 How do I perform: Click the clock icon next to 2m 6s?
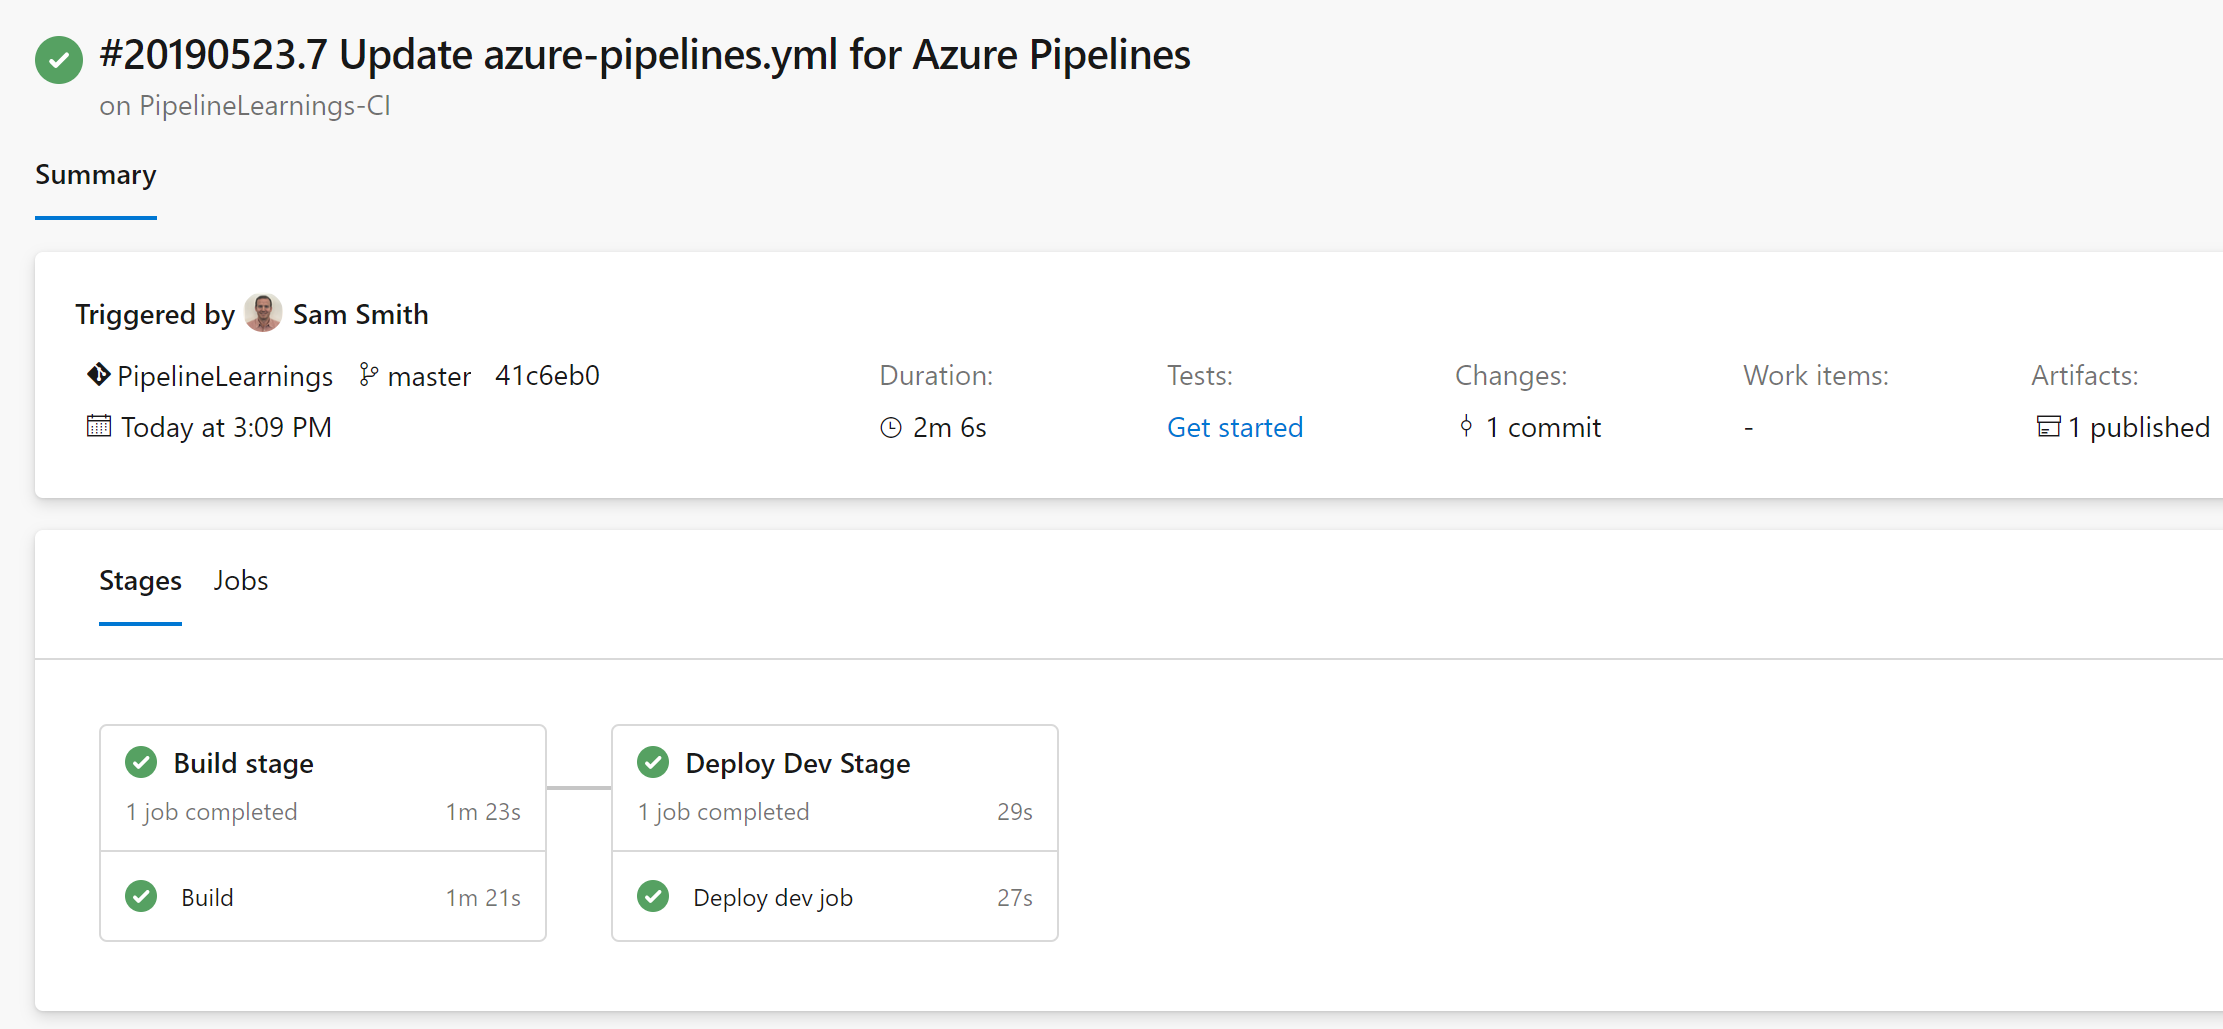(890, 428)
